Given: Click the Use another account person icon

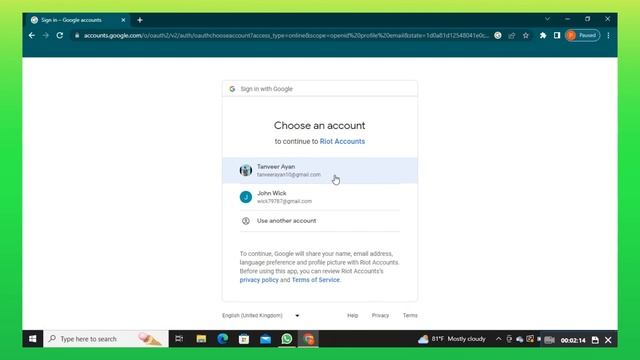Looking at the screenshot, I should pyautogui.click(x=246, y=221).
